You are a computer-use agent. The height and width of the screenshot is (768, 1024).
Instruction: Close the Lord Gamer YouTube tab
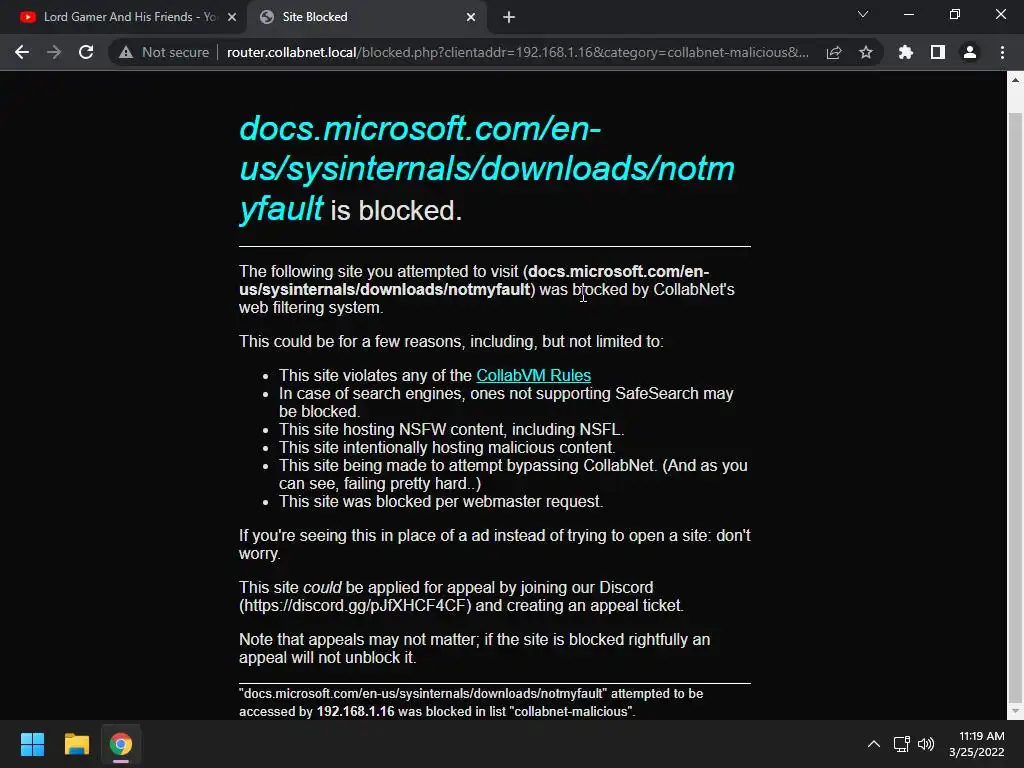click(232, 17)
